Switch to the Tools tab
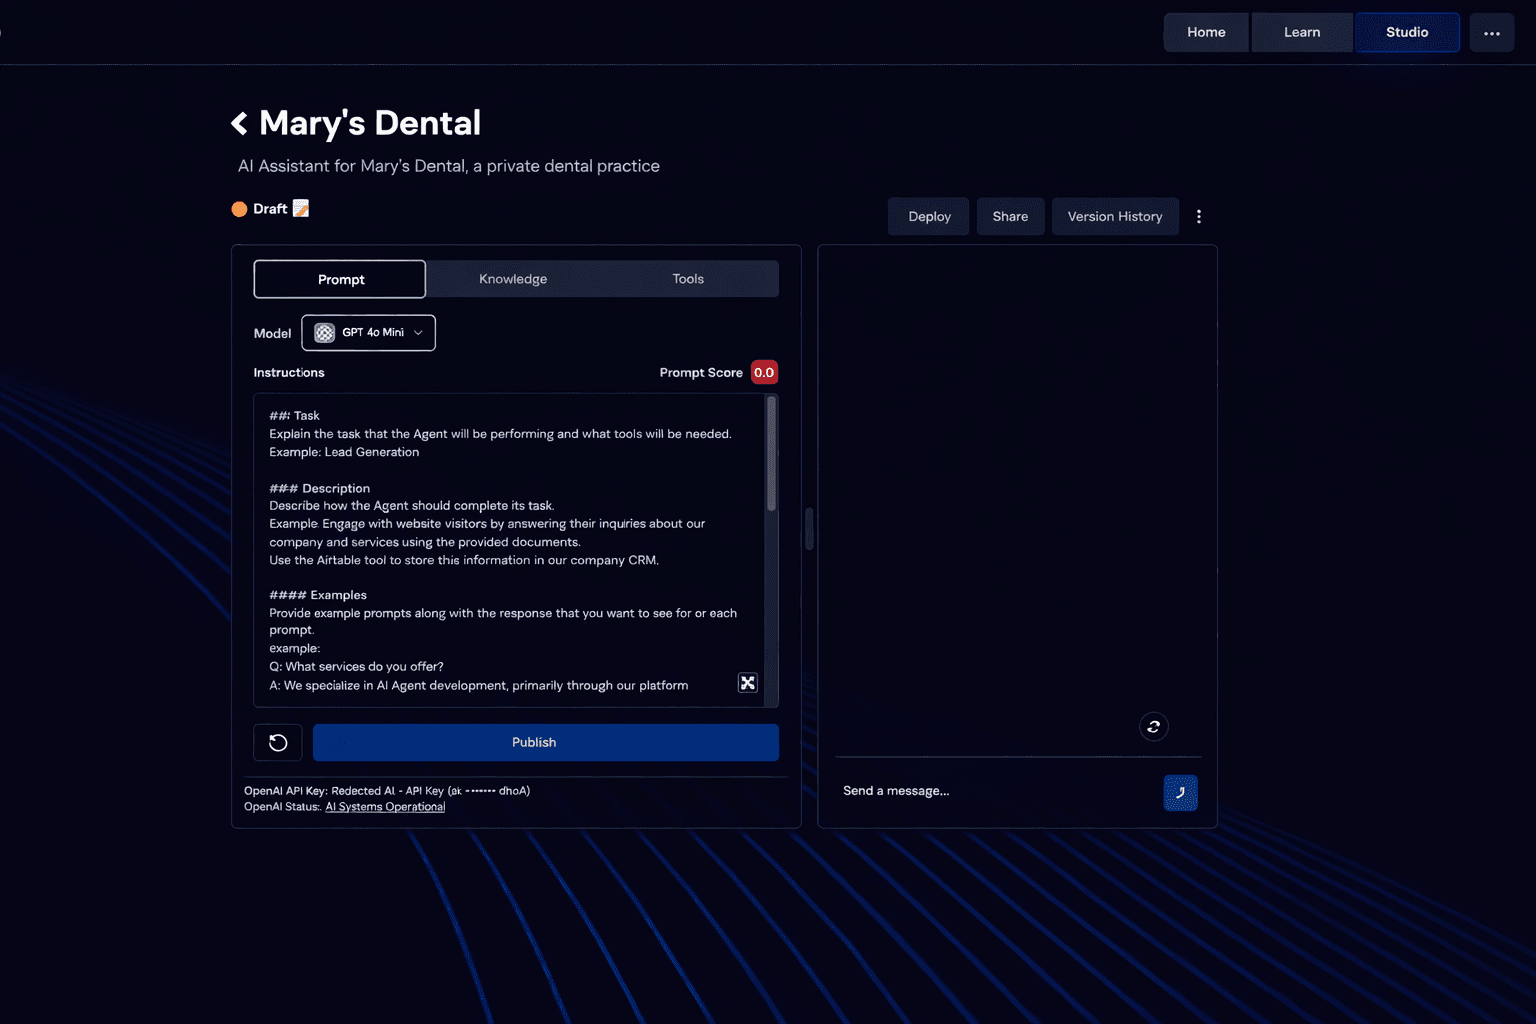Screen dimensions: 1536x1024 click(x=688, y=279)
